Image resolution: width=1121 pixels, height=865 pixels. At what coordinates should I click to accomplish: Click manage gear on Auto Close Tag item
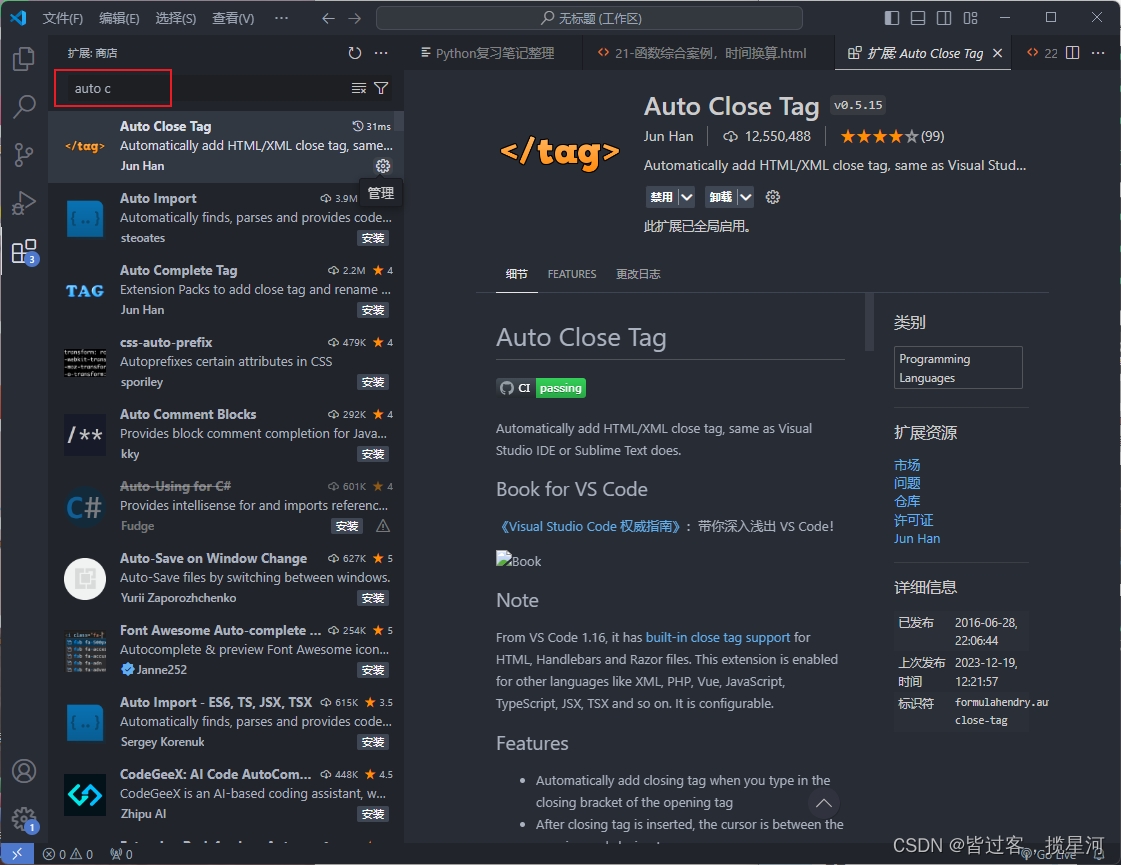click(383, 166)
